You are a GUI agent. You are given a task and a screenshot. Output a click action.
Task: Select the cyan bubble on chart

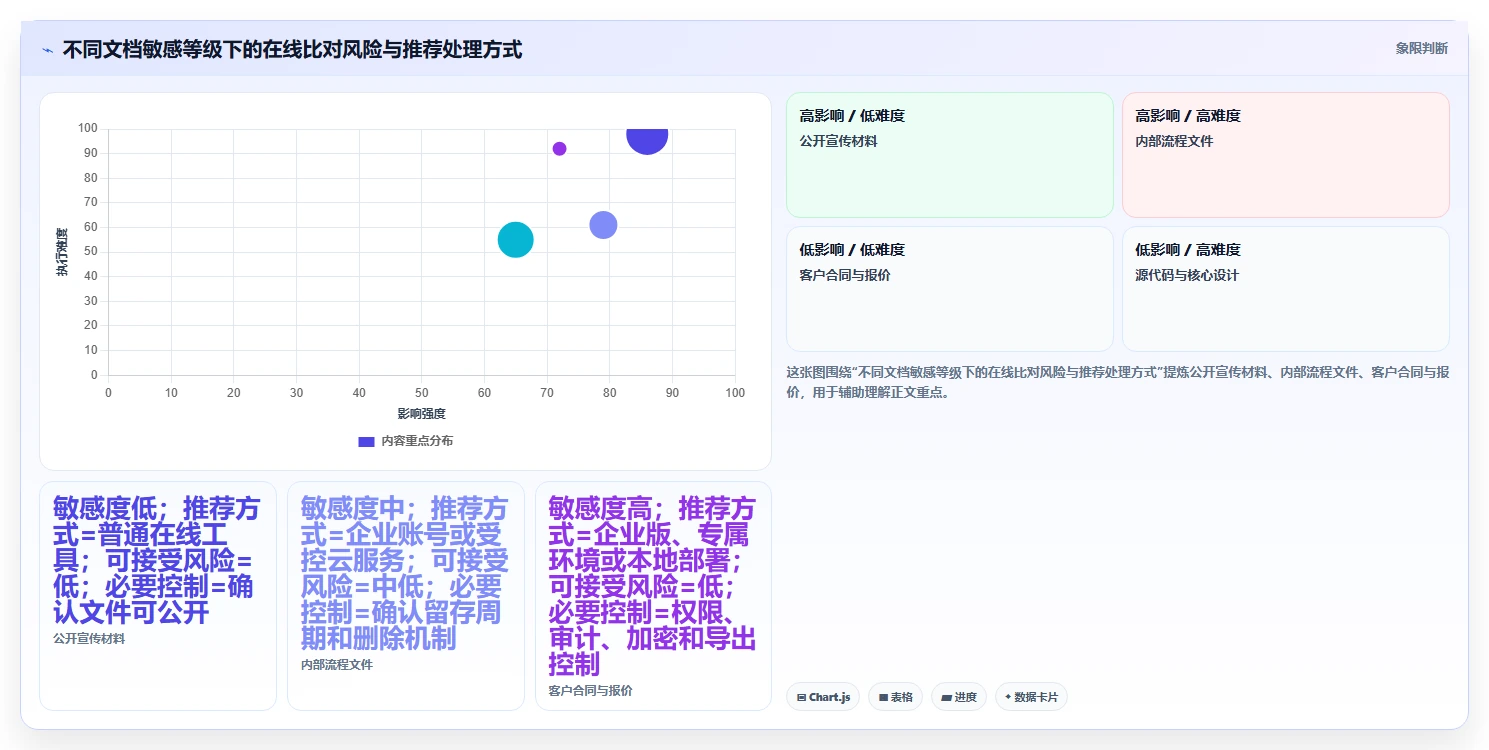tap(515, 240)
